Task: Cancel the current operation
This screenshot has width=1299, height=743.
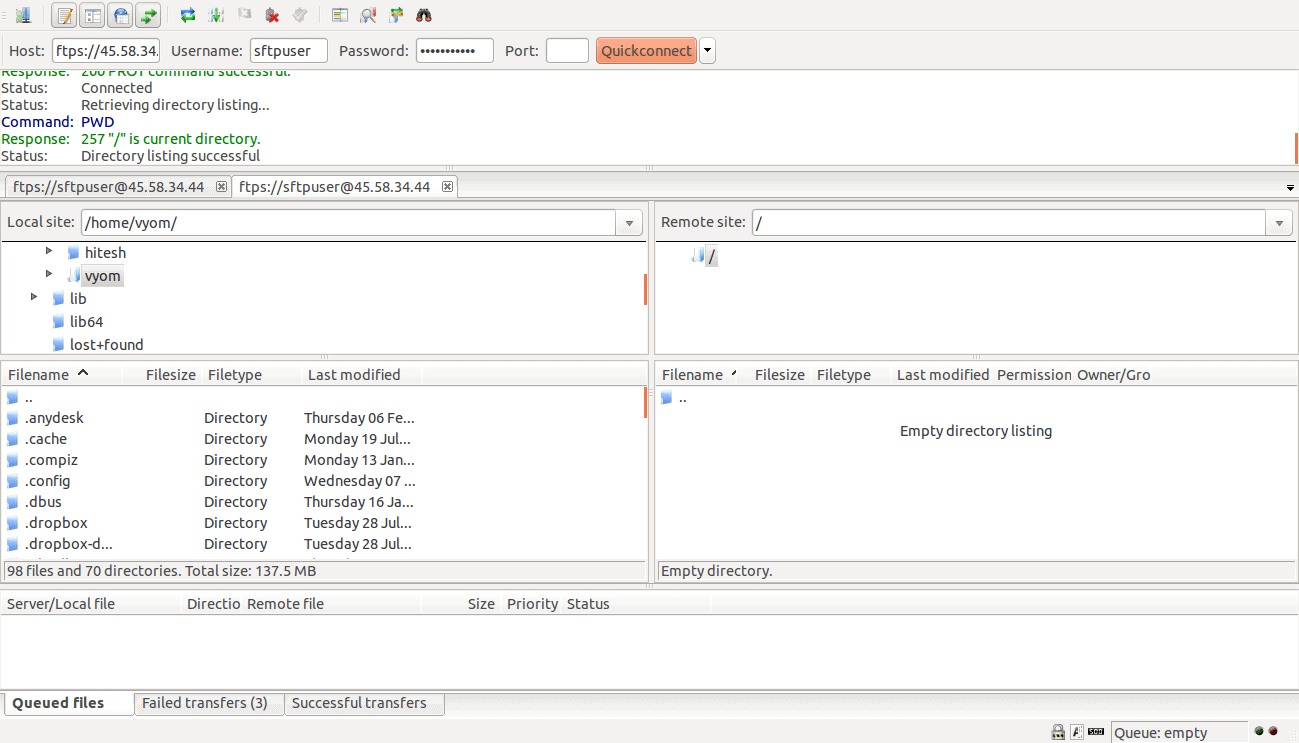Action: (x=244, y=15)
